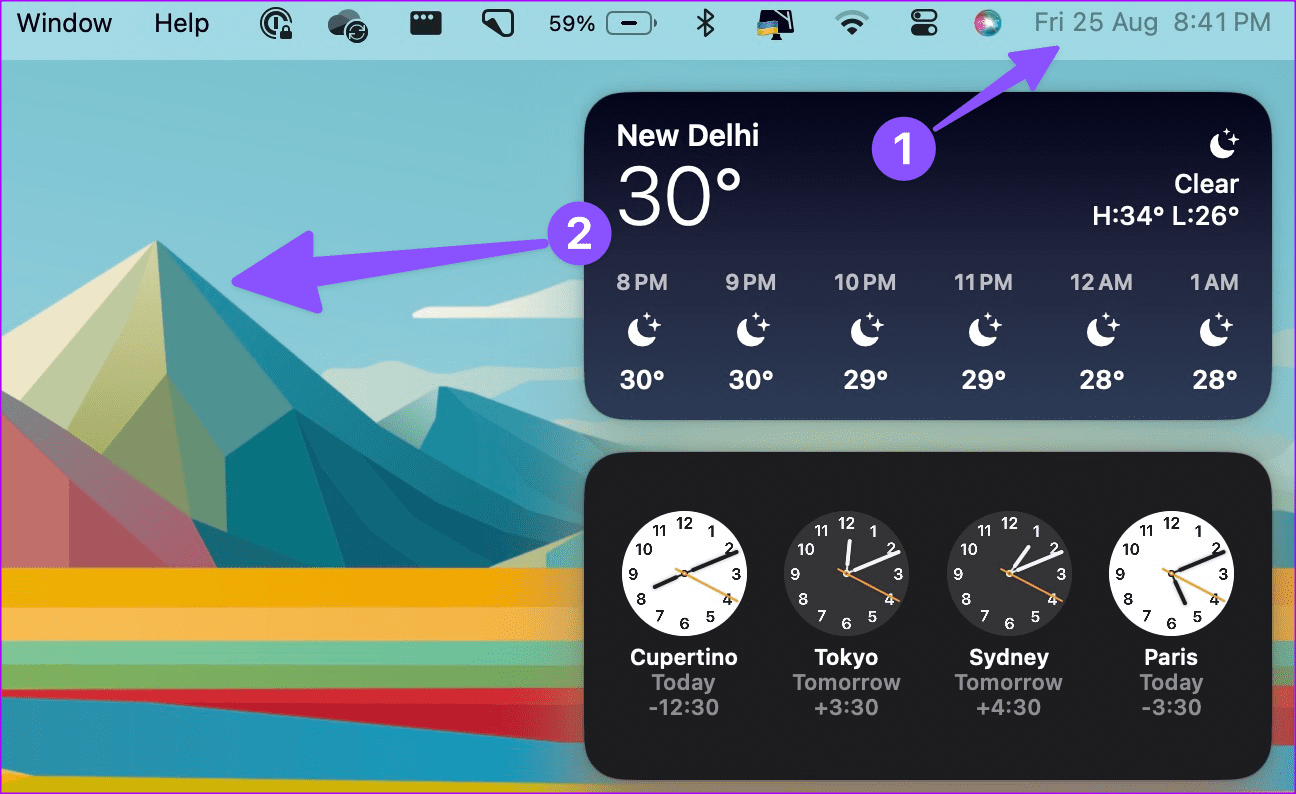Viewport: 1296px width, 794px height.
Task: Select the Sydney clock face
Action: coord(1009,574)
